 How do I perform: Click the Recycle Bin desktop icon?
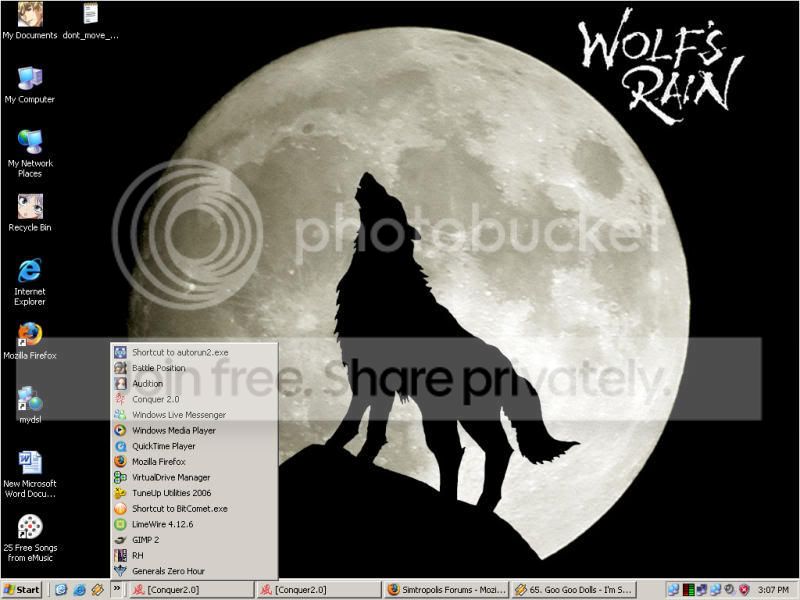30,213
